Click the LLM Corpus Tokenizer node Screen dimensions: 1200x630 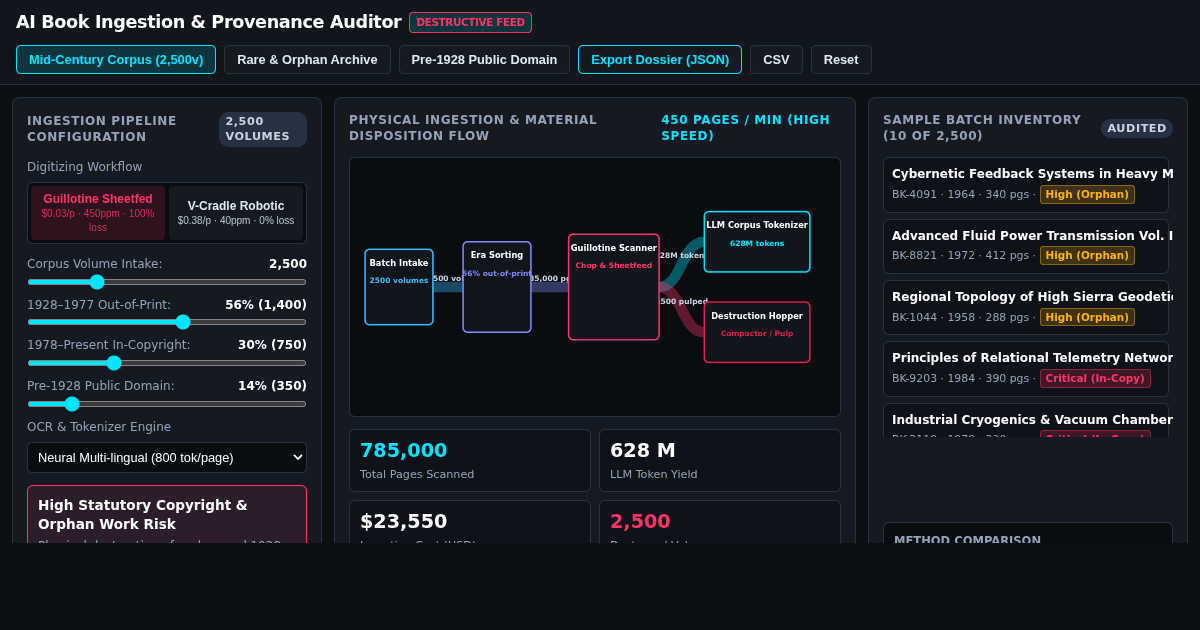[x=757, y=242]
